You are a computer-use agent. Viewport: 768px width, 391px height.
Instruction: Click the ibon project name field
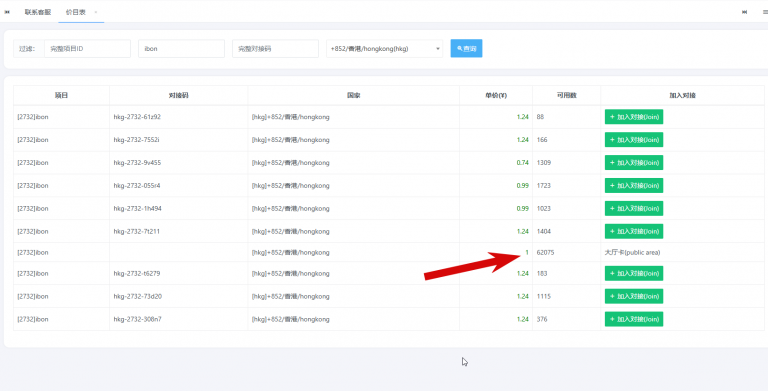point(181,49)
